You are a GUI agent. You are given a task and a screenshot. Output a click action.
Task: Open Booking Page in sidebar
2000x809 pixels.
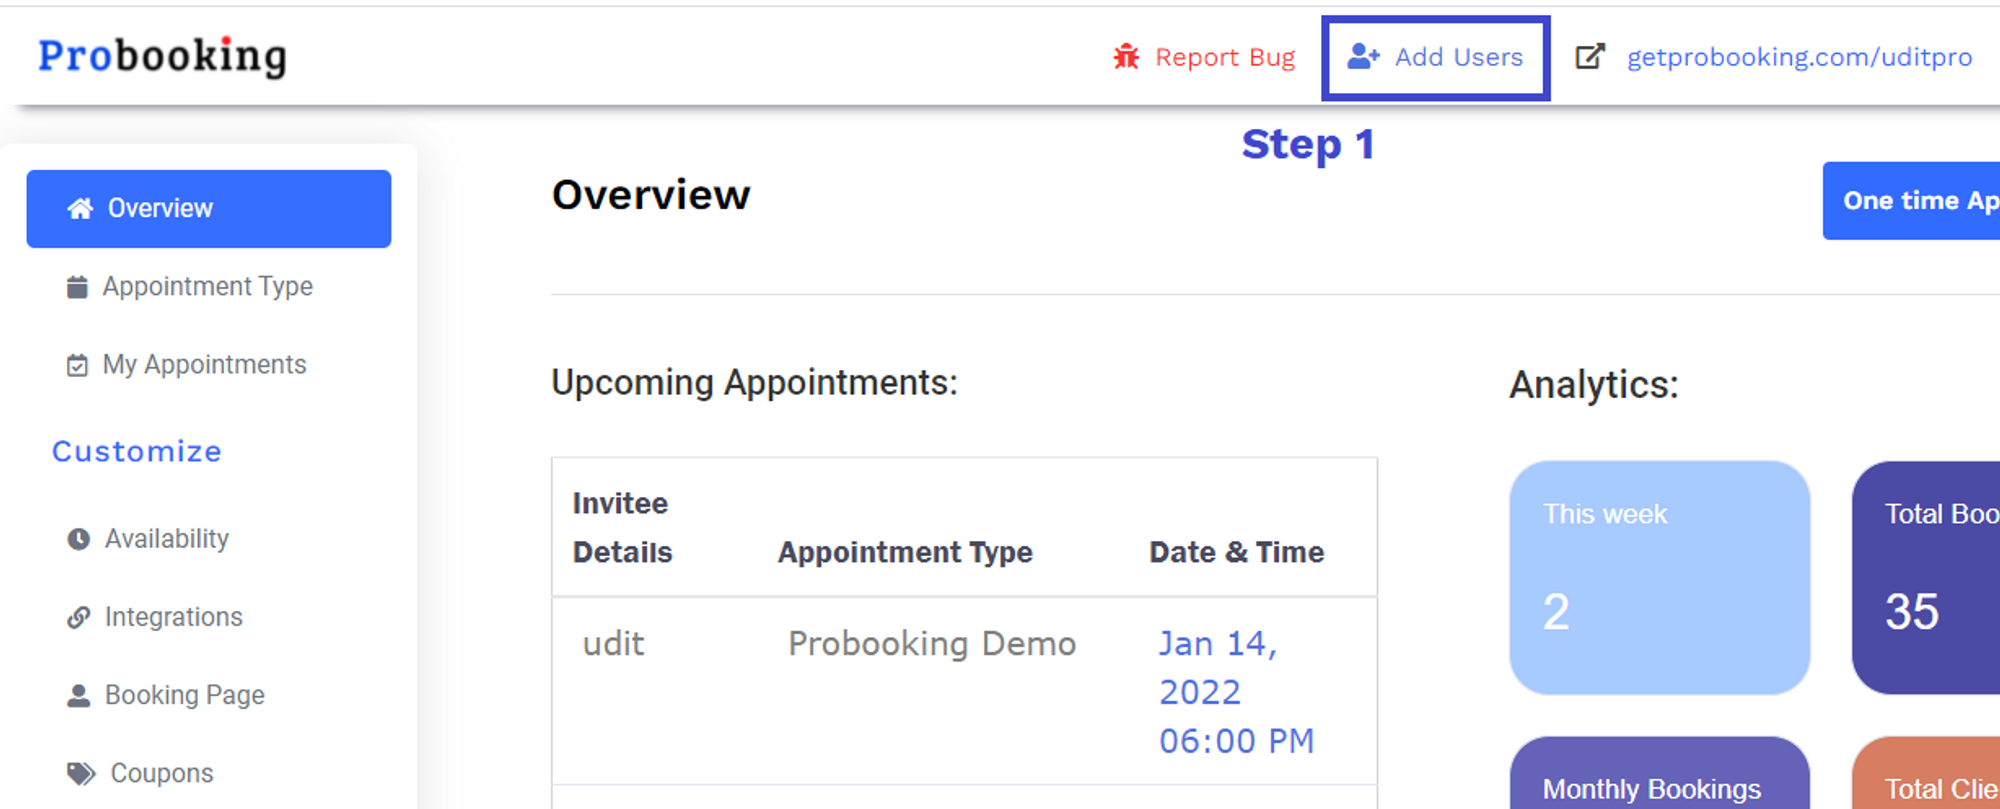pos(185,694)
